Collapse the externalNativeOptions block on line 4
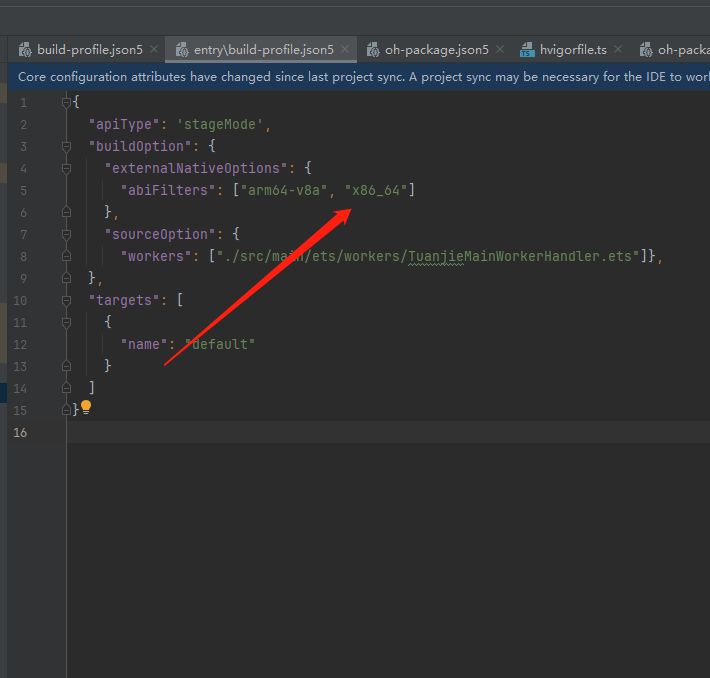Image resolution: width=710 pixels, height=678 pixels. [67, 168]
